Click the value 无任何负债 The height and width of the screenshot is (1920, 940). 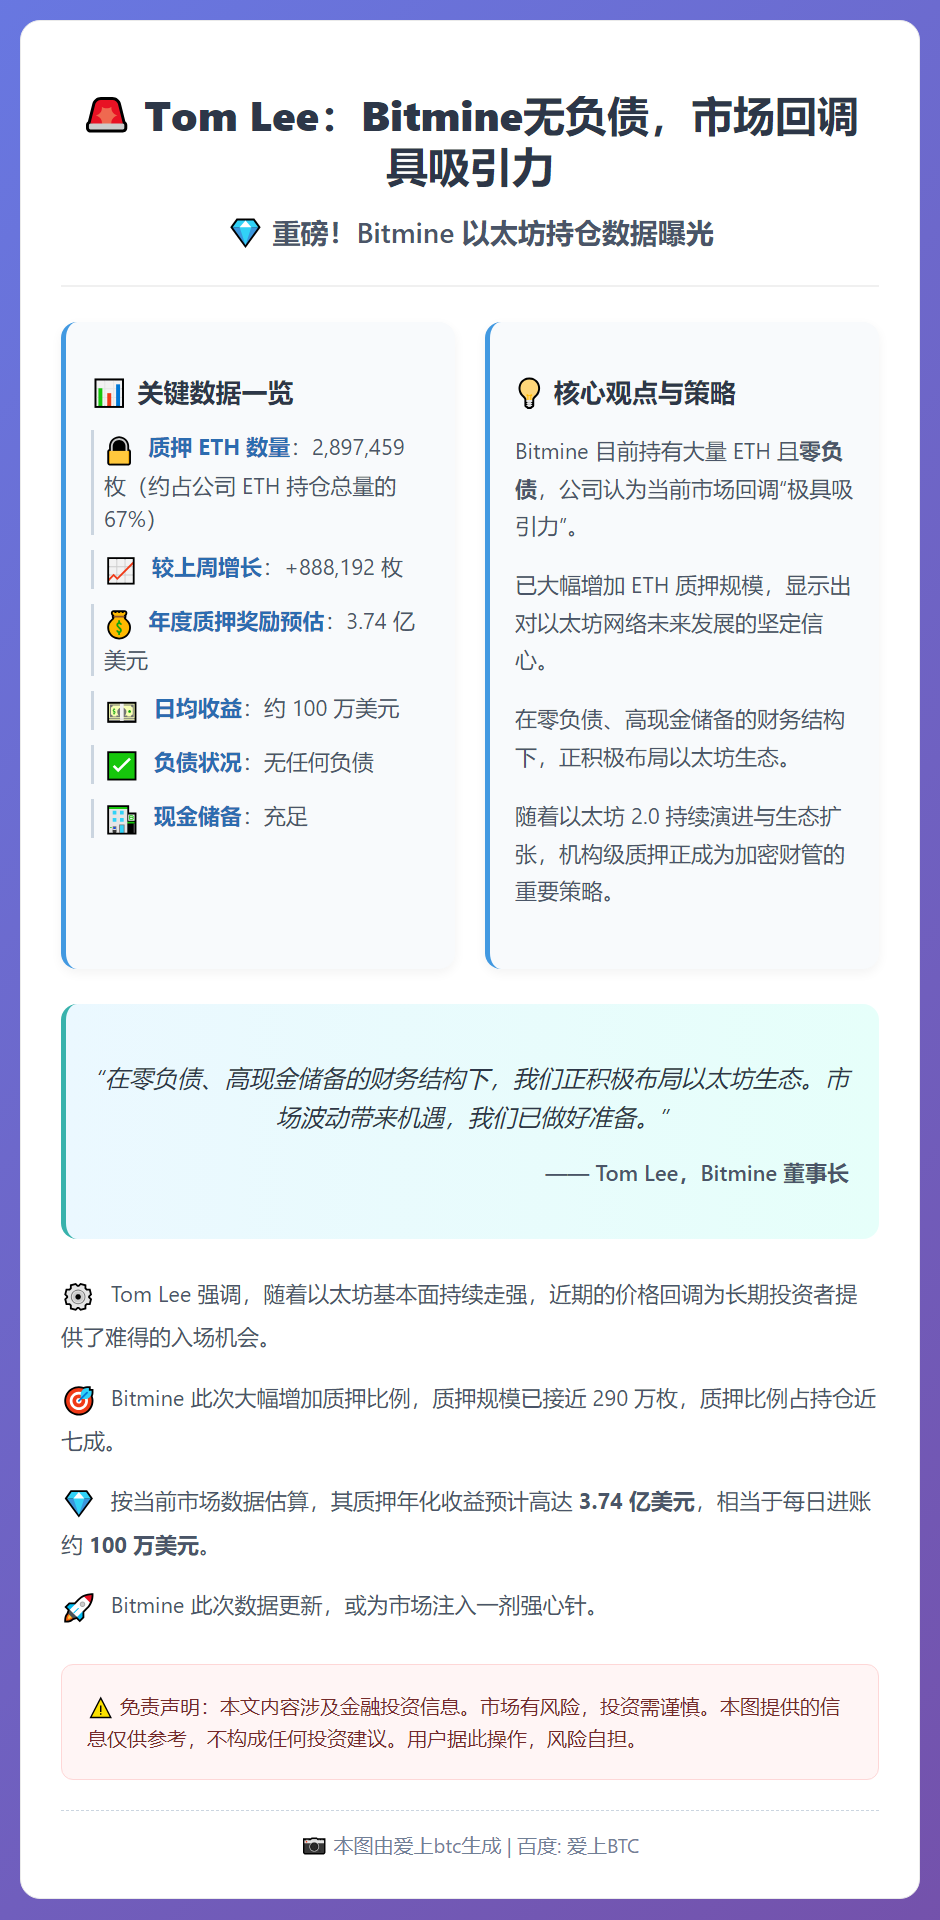coord(319,763)
